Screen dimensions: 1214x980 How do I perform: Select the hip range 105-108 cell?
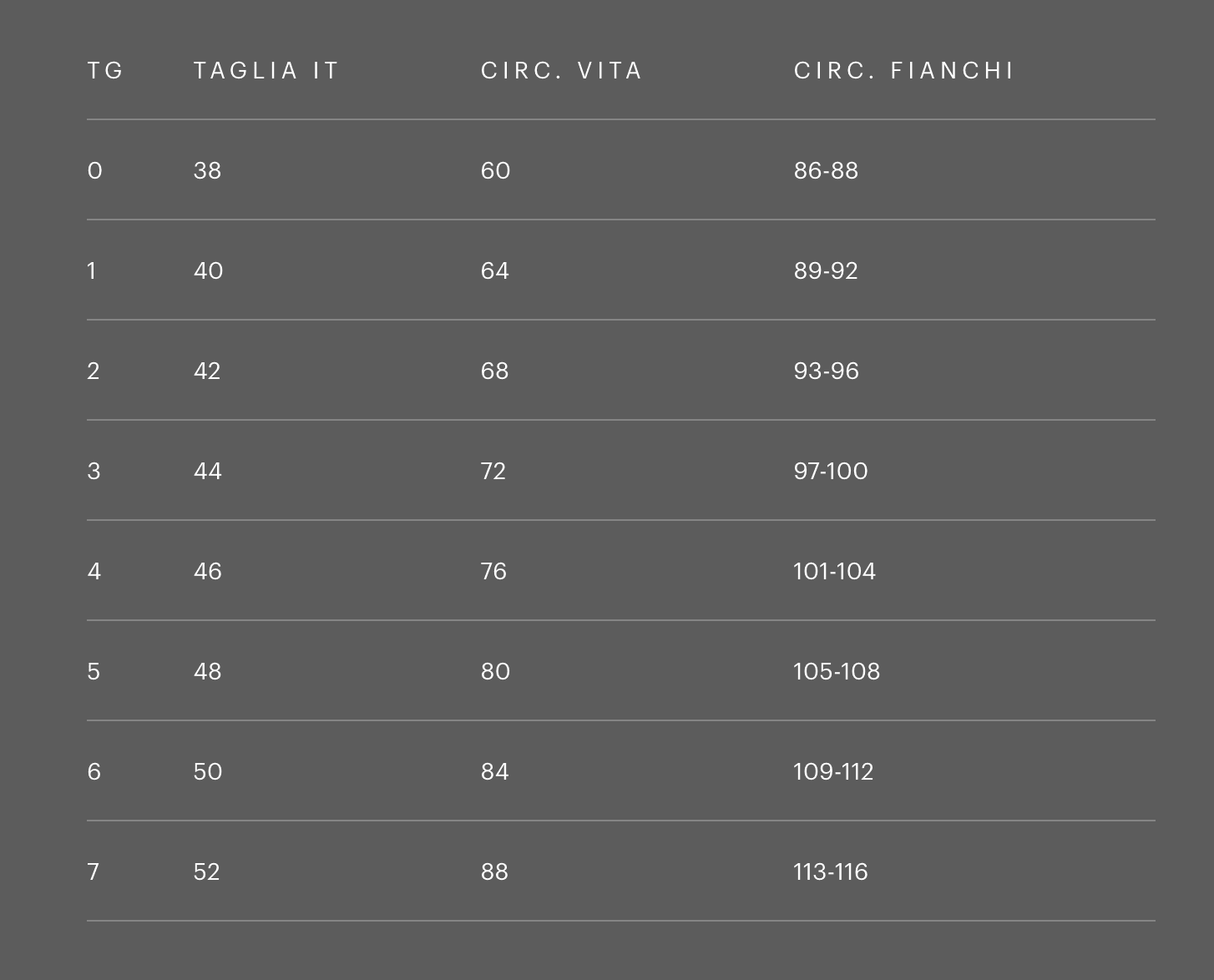pos(836,671)
